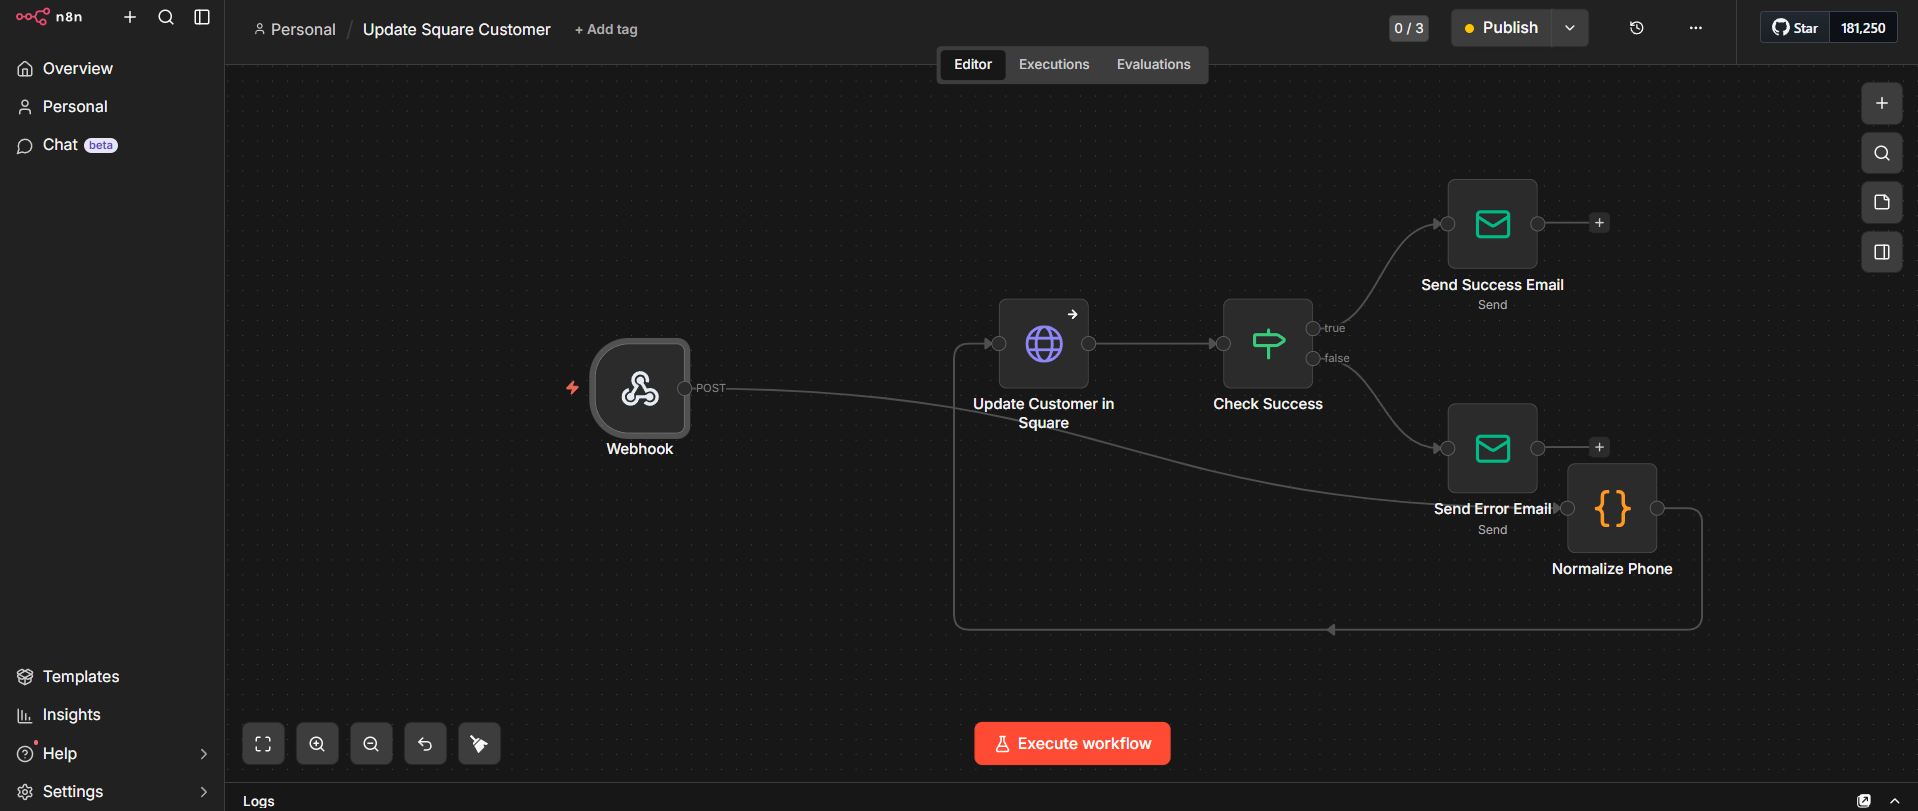Viewport: 1918px width, 811px height.
Task: Zoom in on the canvas
Action: pyautogui.click(x=317, y=744)
